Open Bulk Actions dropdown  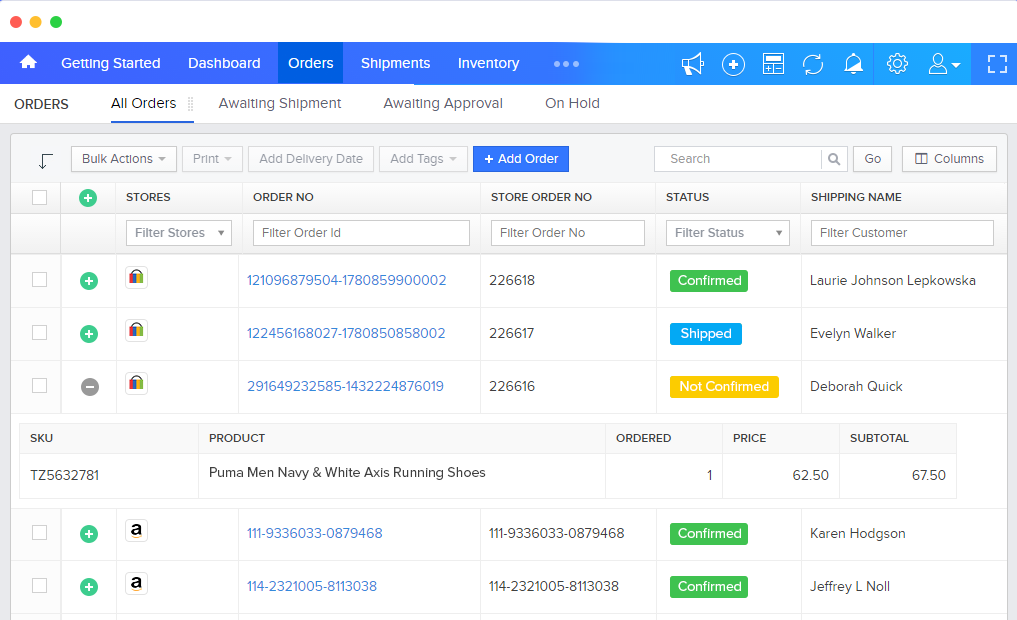[124, 159]
